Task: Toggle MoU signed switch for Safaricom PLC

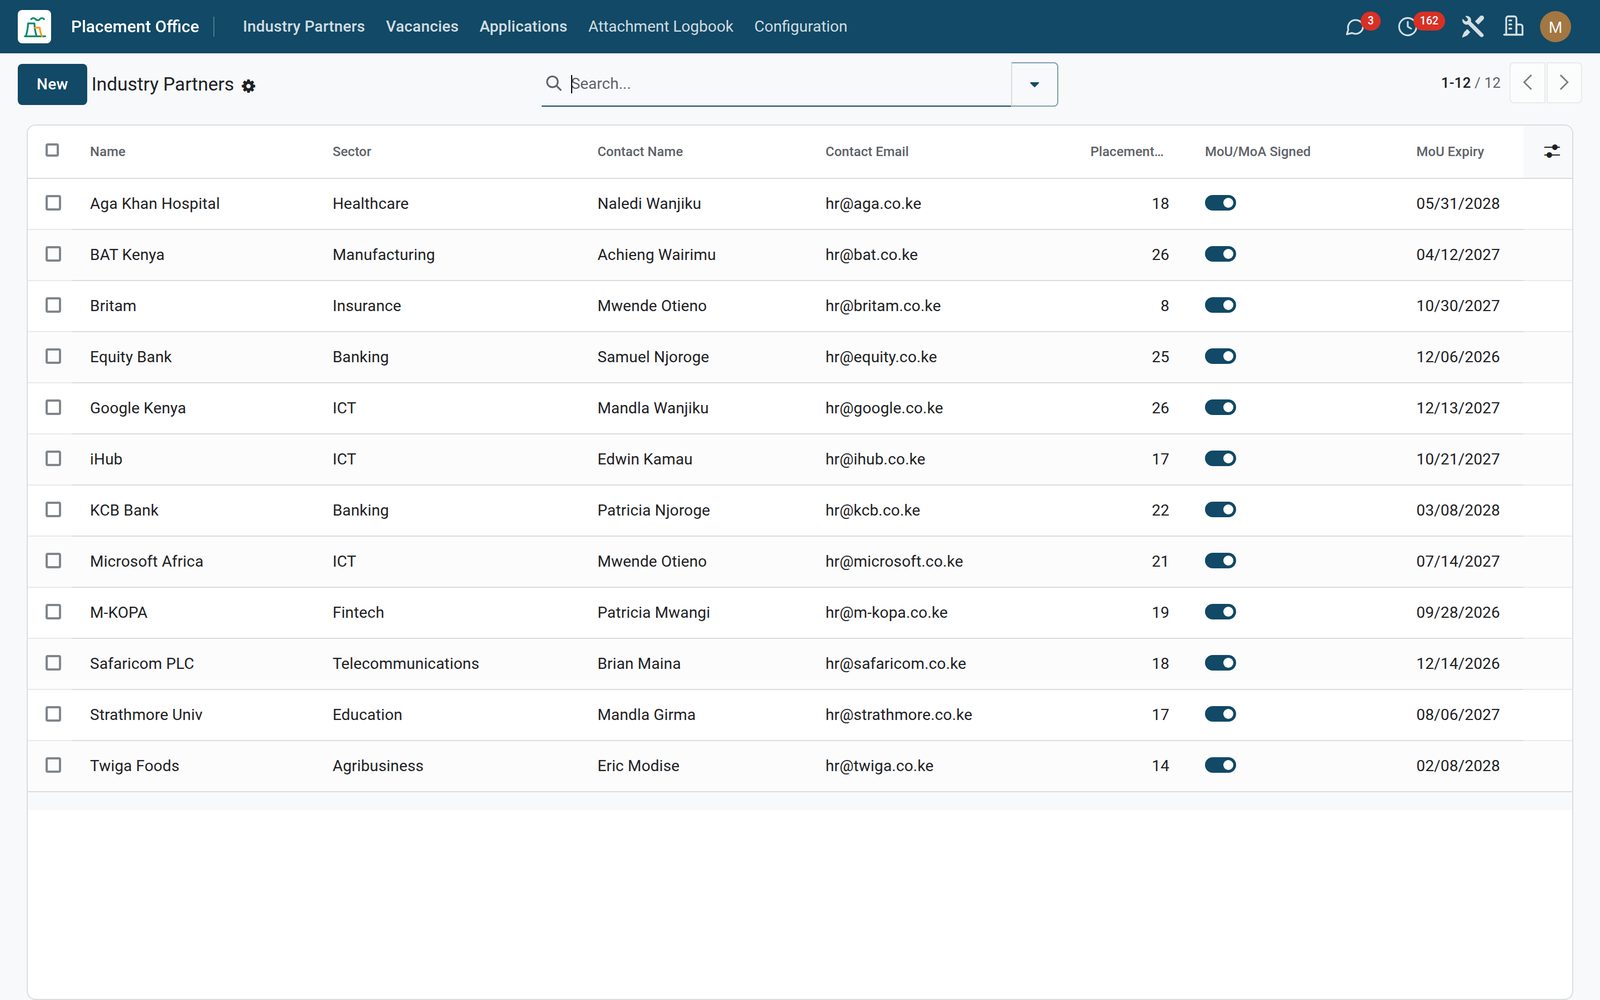Action: coord(1220,663)
